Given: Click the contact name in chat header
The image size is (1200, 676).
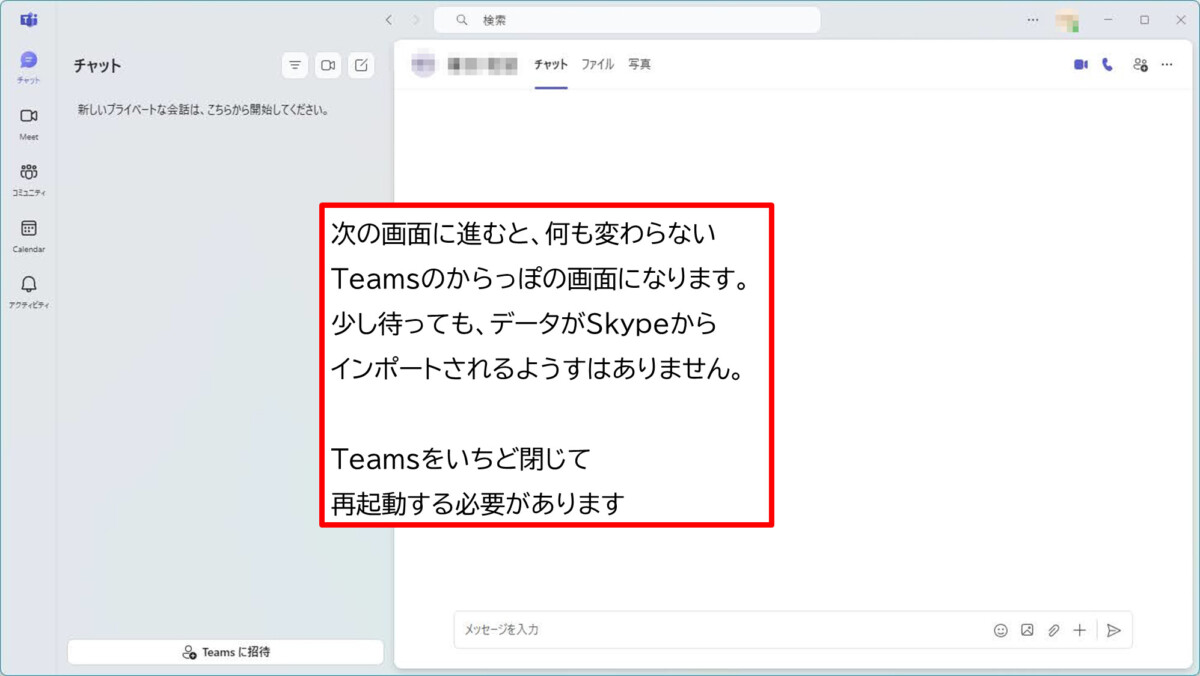Looking at the screenshot, I should 483,65.
